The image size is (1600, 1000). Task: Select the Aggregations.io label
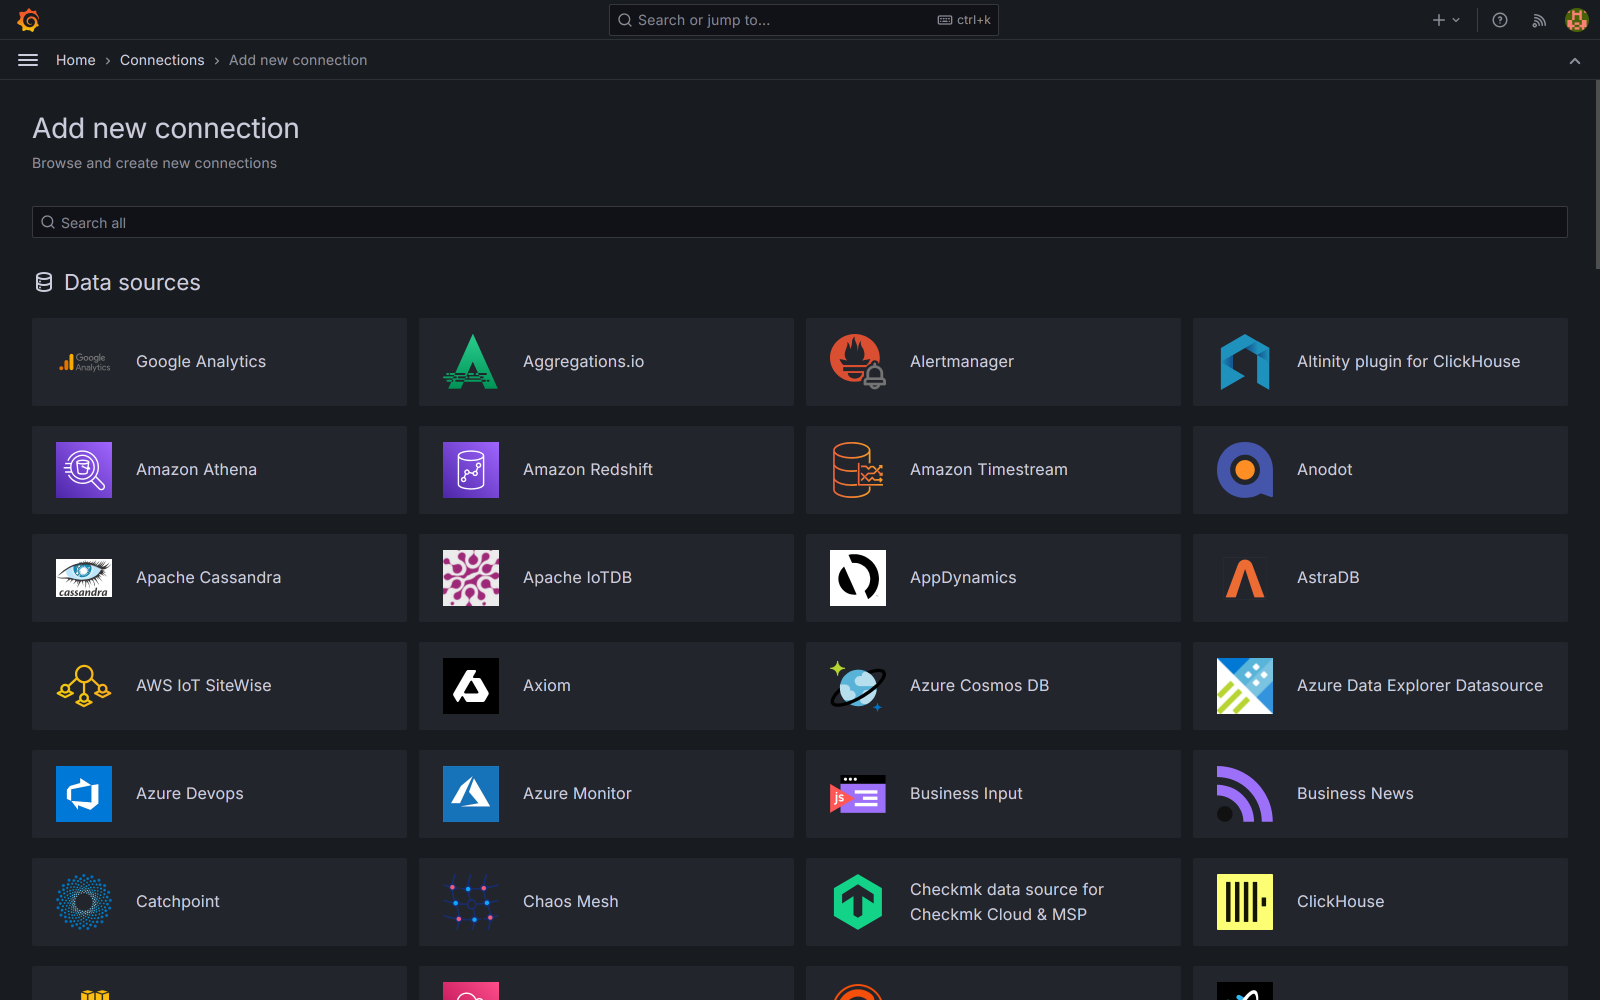tap(584, 362)
